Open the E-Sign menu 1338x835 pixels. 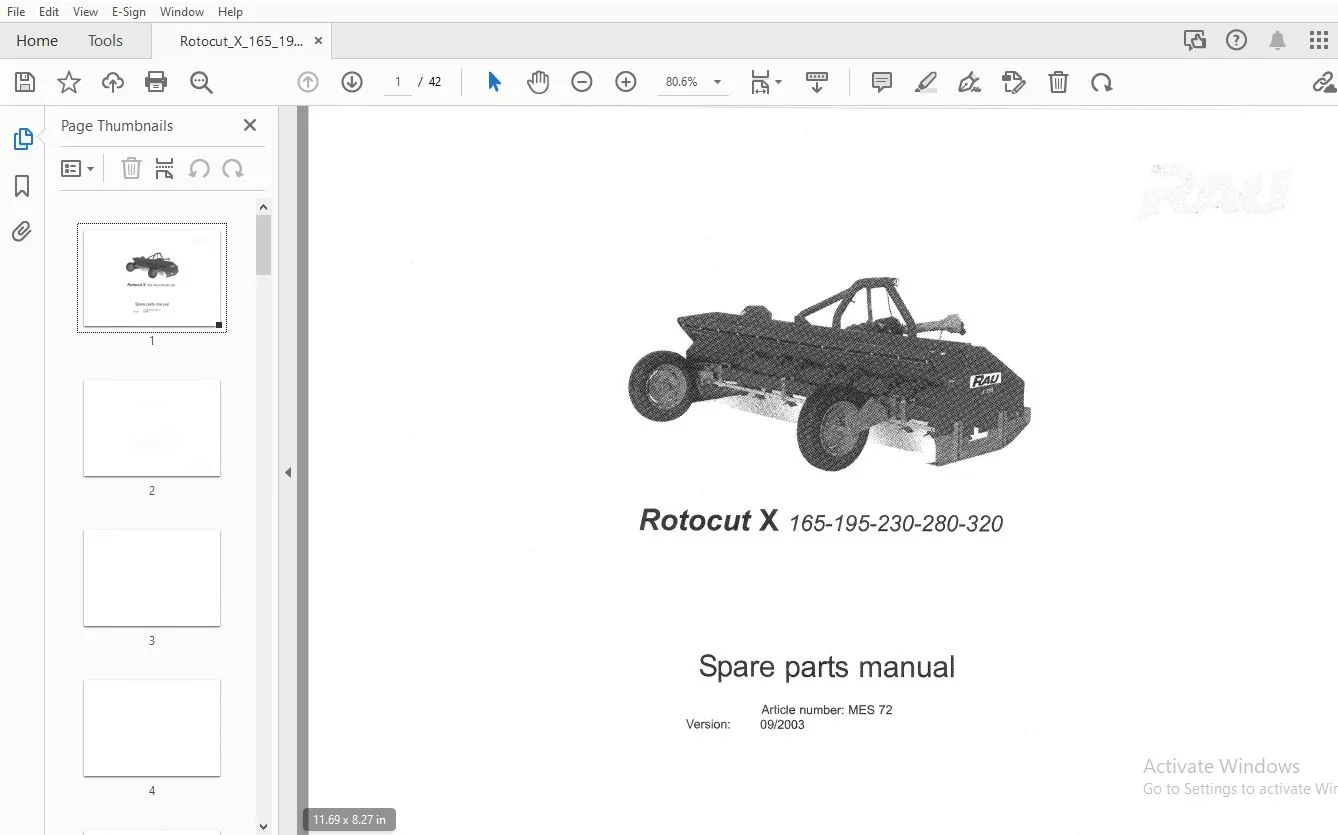click(x=129, y=12)
